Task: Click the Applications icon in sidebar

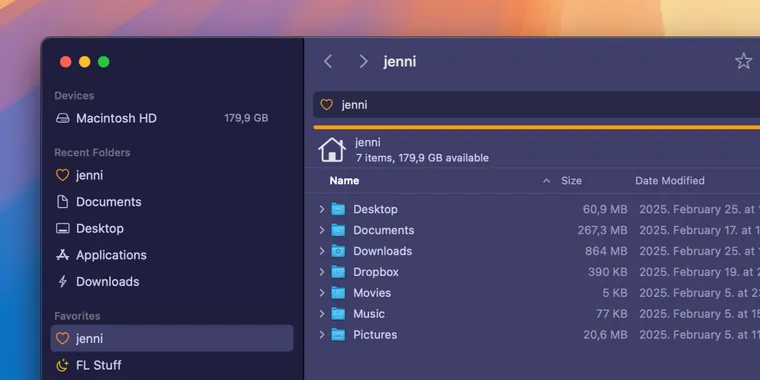Action: click(x=63, y=255)
